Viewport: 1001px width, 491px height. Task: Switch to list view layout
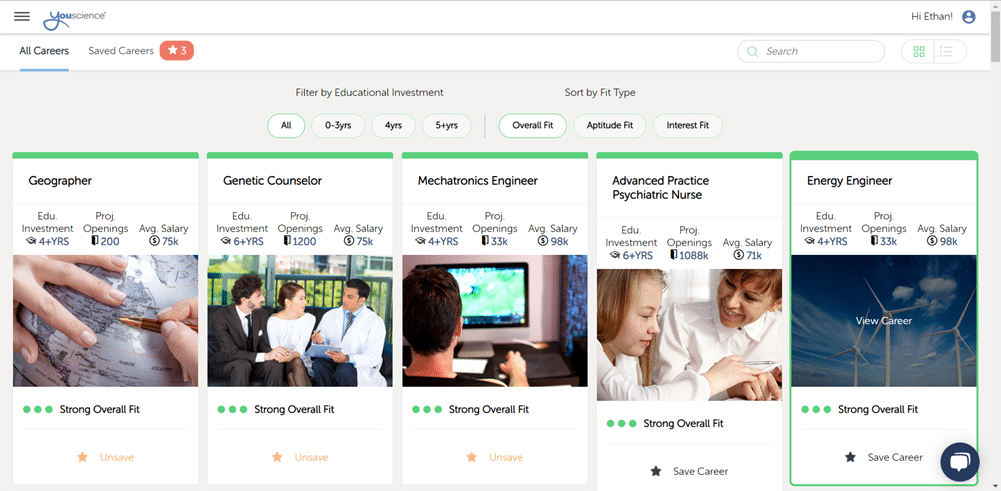[x=947, y=52]
